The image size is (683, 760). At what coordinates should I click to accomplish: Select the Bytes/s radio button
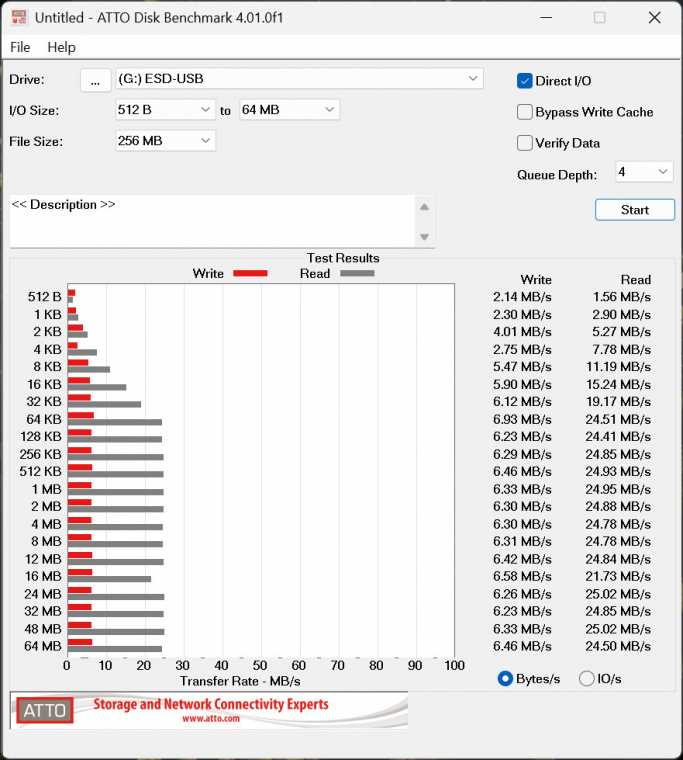[506, 679]
